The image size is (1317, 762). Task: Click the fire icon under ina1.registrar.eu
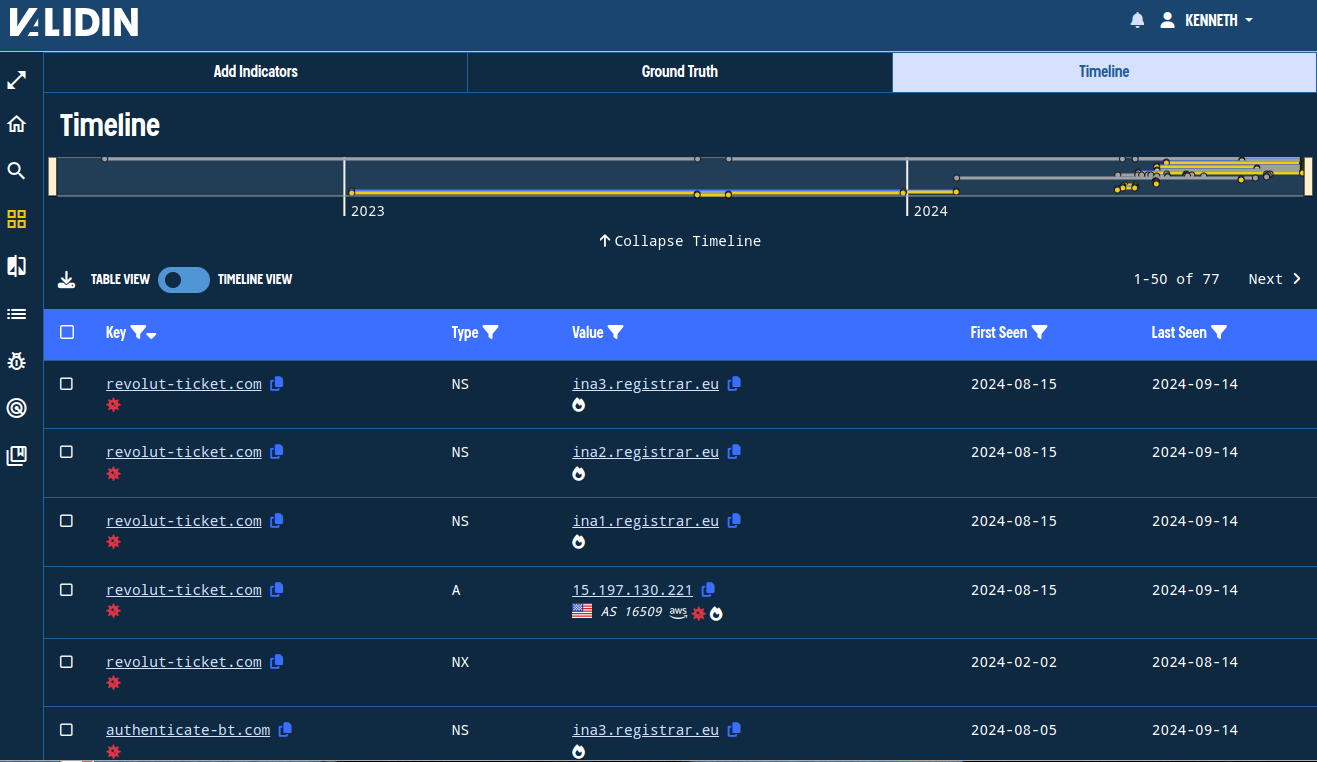578,542
